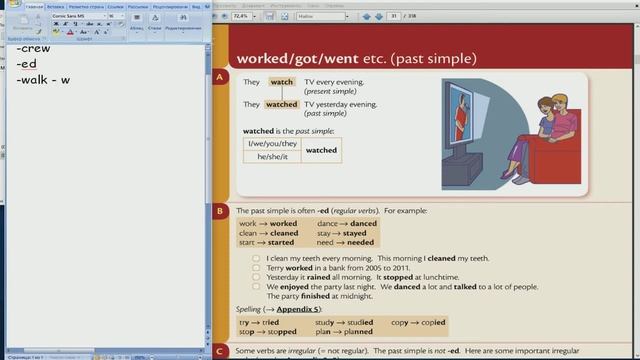
Task: Open the Font dialog launcher
Action: (124, 38)
